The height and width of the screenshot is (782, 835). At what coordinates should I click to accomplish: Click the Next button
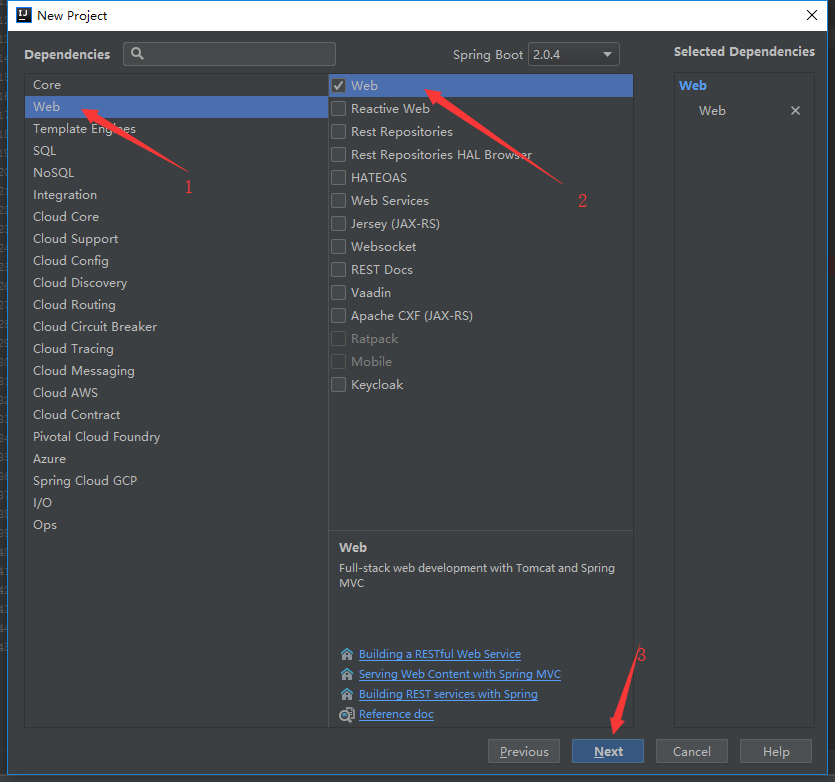click(x=608, y=751)
